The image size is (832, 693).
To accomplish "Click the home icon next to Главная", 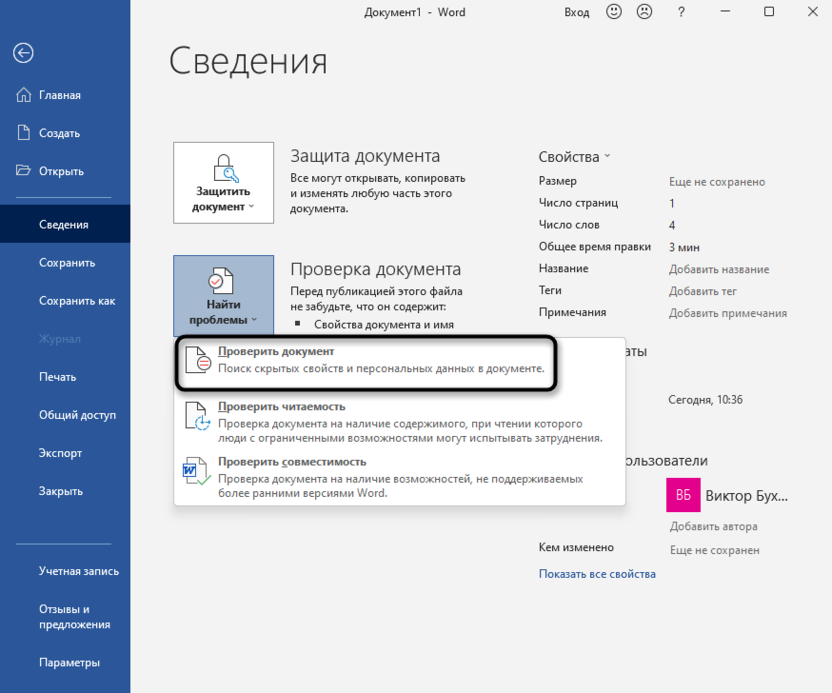I will point(23,95).
